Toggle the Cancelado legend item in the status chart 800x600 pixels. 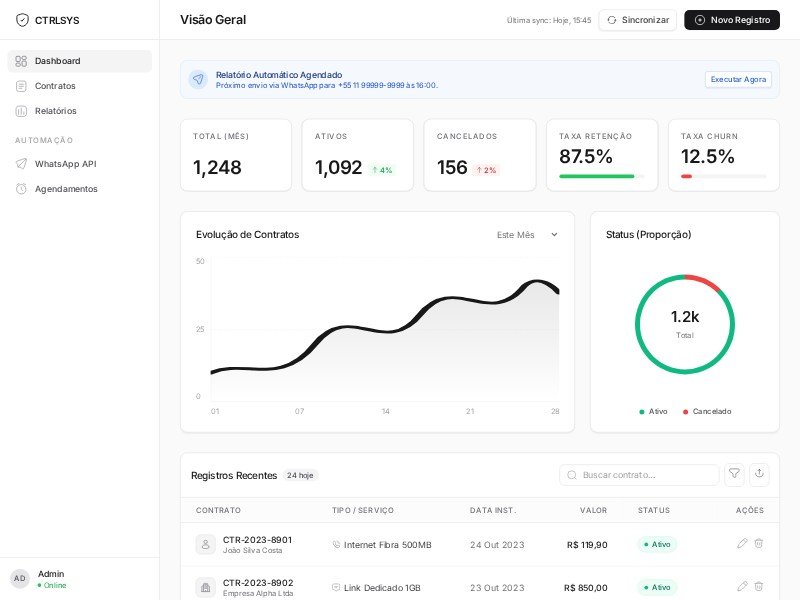coord(707,412)
